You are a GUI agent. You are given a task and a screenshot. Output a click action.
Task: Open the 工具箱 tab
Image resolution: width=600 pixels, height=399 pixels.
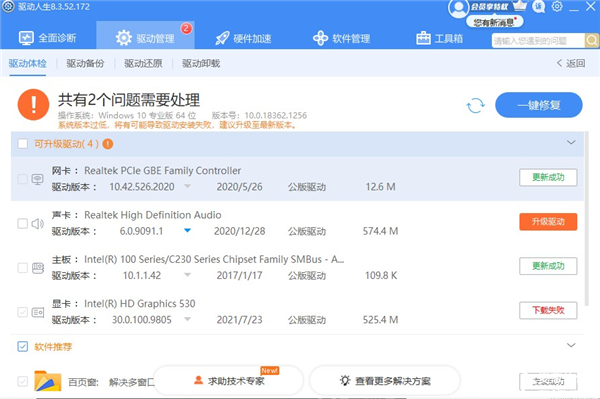pos(439,39)
